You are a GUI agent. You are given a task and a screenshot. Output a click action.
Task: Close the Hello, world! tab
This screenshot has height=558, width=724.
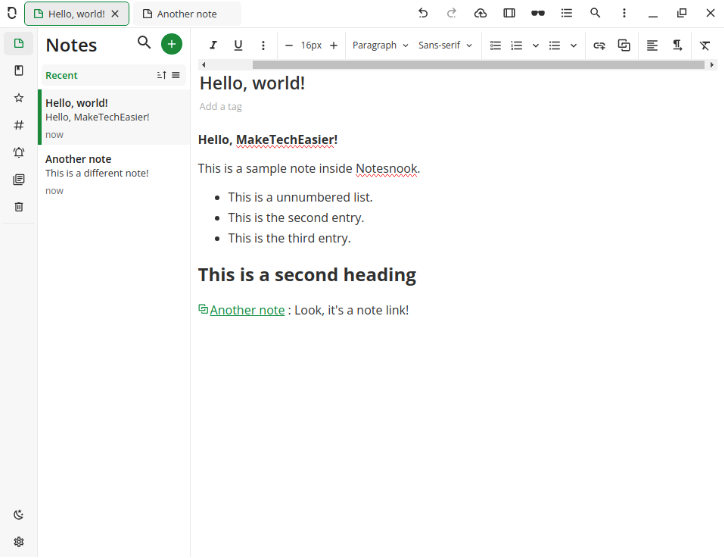[115, 14]
